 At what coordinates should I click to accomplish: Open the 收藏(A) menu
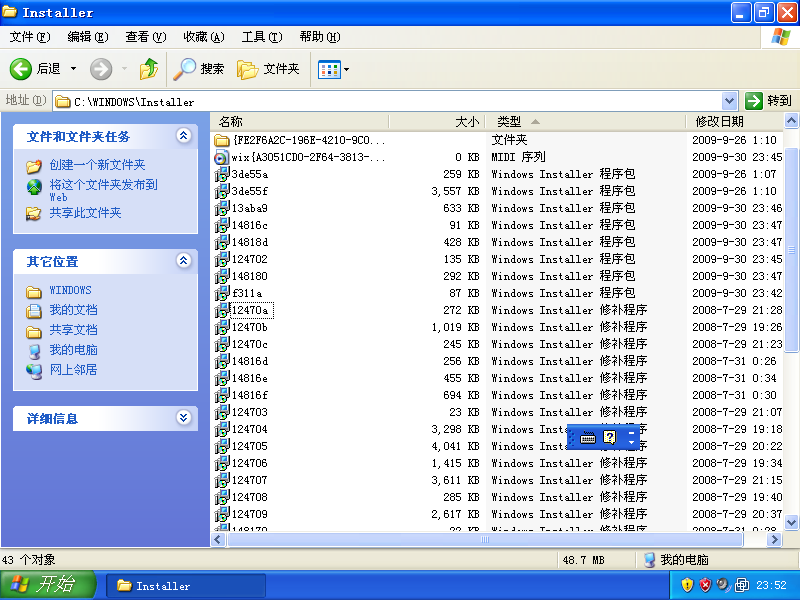click(204, 37)
